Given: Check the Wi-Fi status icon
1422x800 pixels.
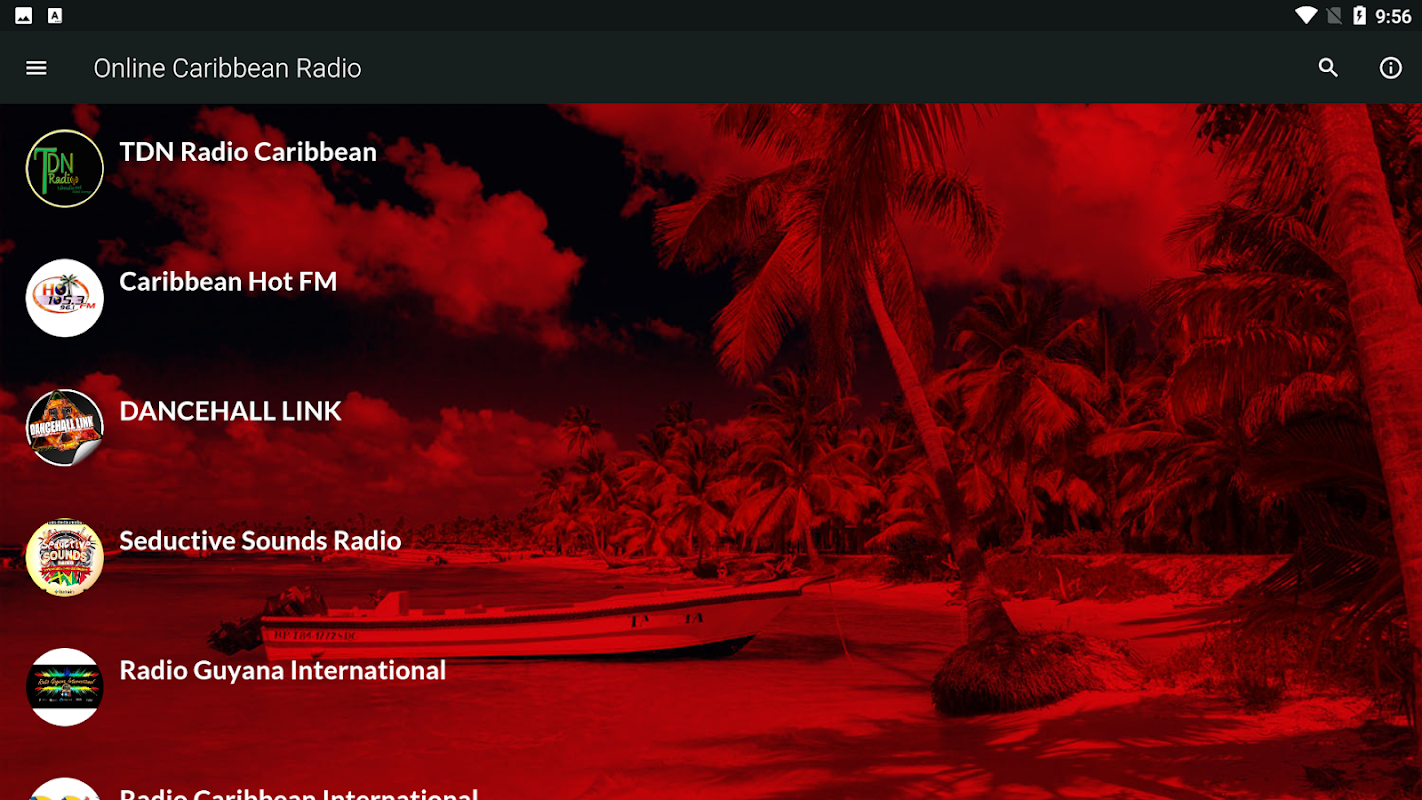Looking at the screenshot, I should pos(1306,15).
